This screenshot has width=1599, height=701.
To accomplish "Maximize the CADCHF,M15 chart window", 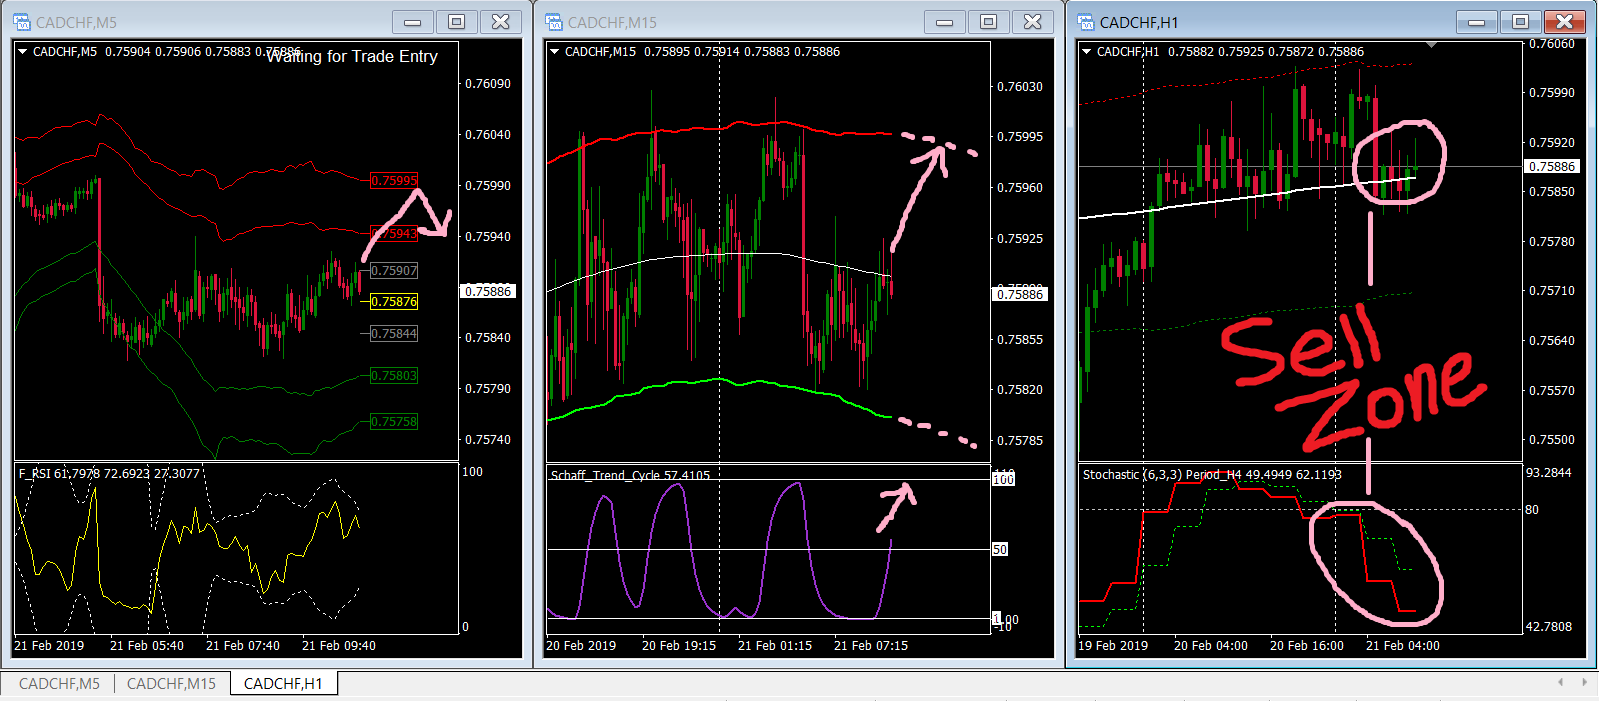I will (988, 22).
